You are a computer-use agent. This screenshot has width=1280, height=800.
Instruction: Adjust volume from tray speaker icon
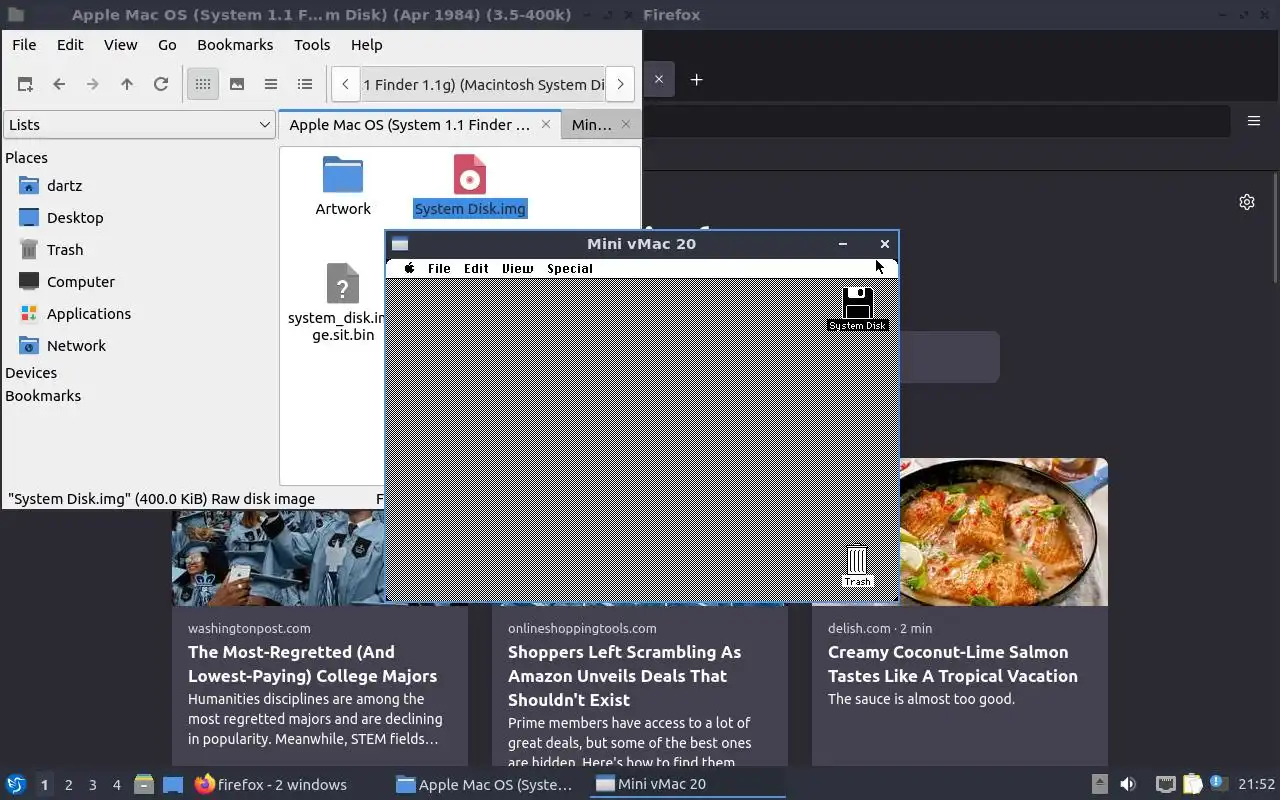(1127, 784)
